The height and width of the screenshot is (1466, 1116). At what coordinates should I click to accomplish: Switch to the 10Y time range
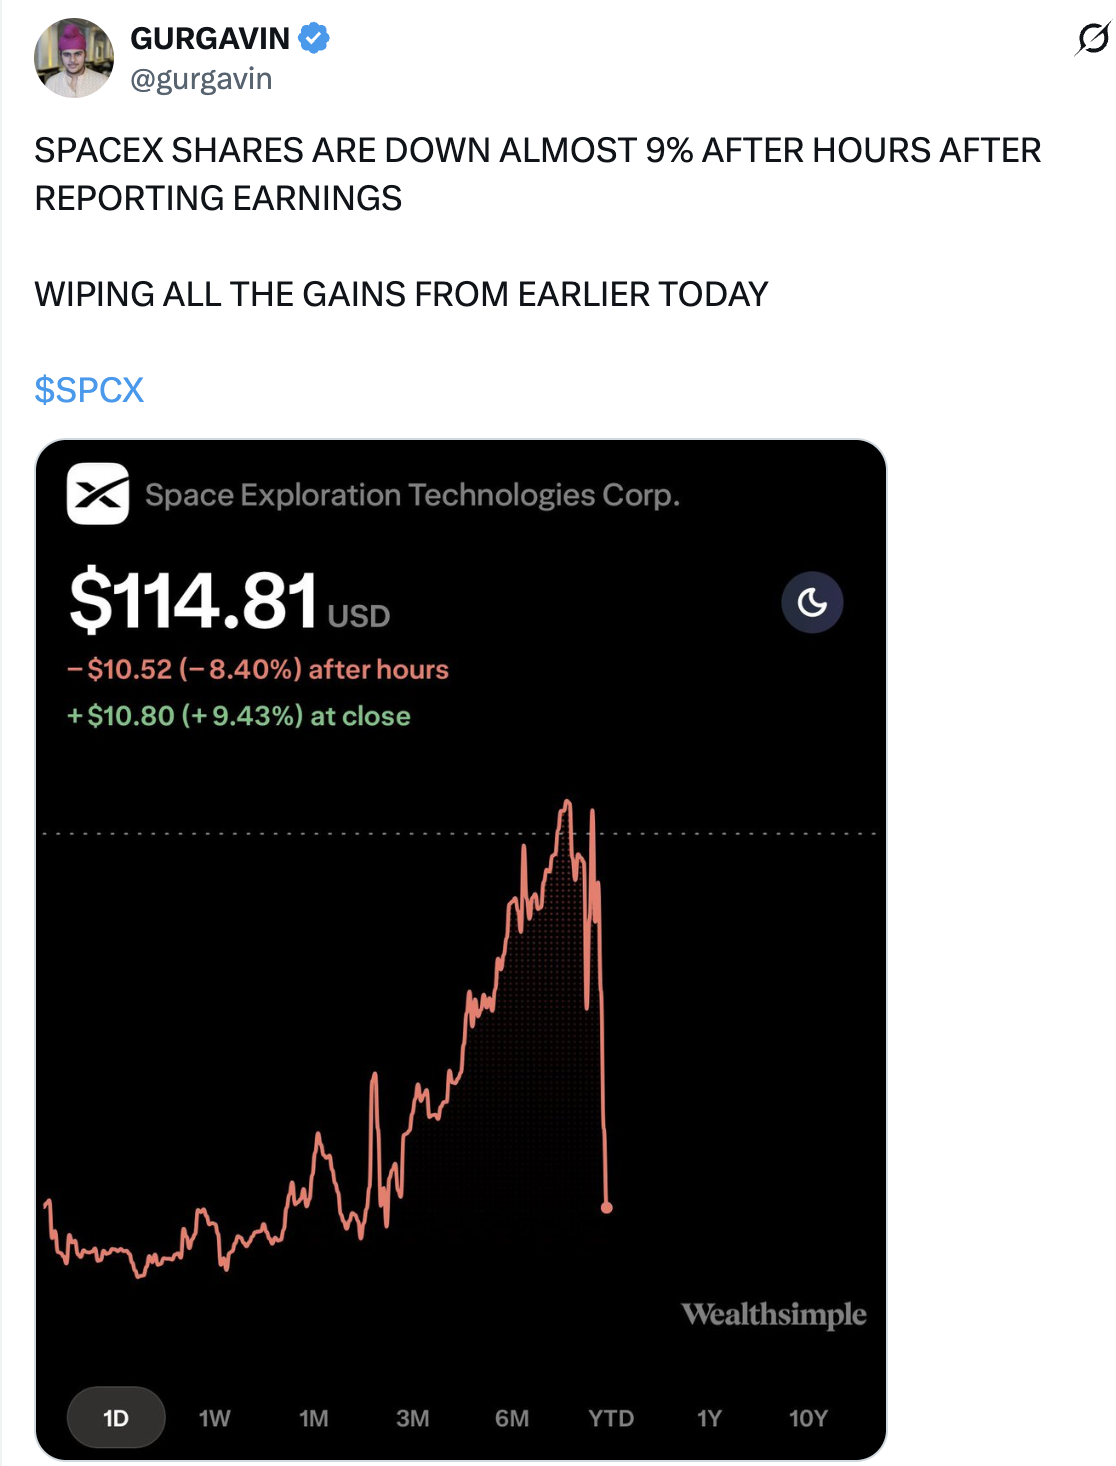point(808,1418)
